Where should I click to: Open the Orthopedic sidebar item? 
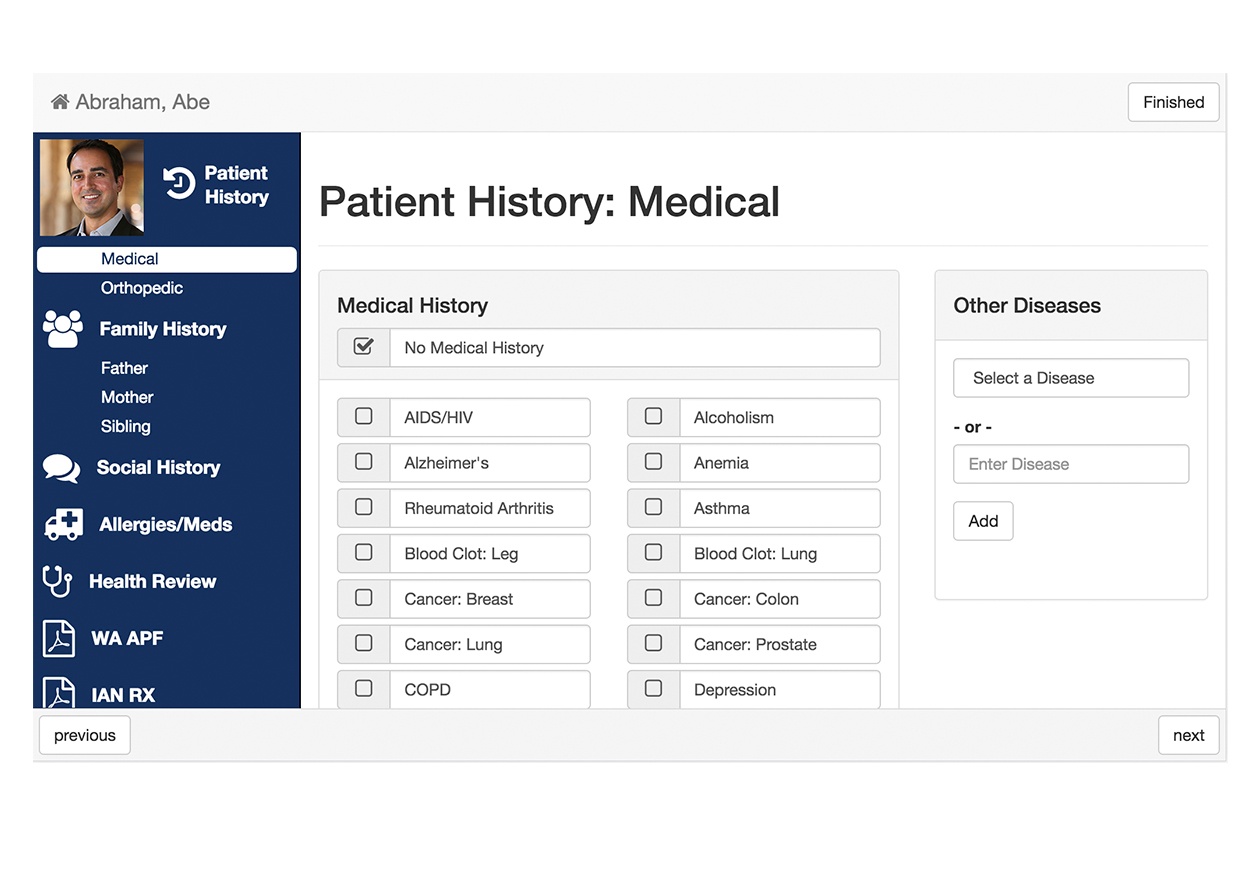click(x=142, y=288)
